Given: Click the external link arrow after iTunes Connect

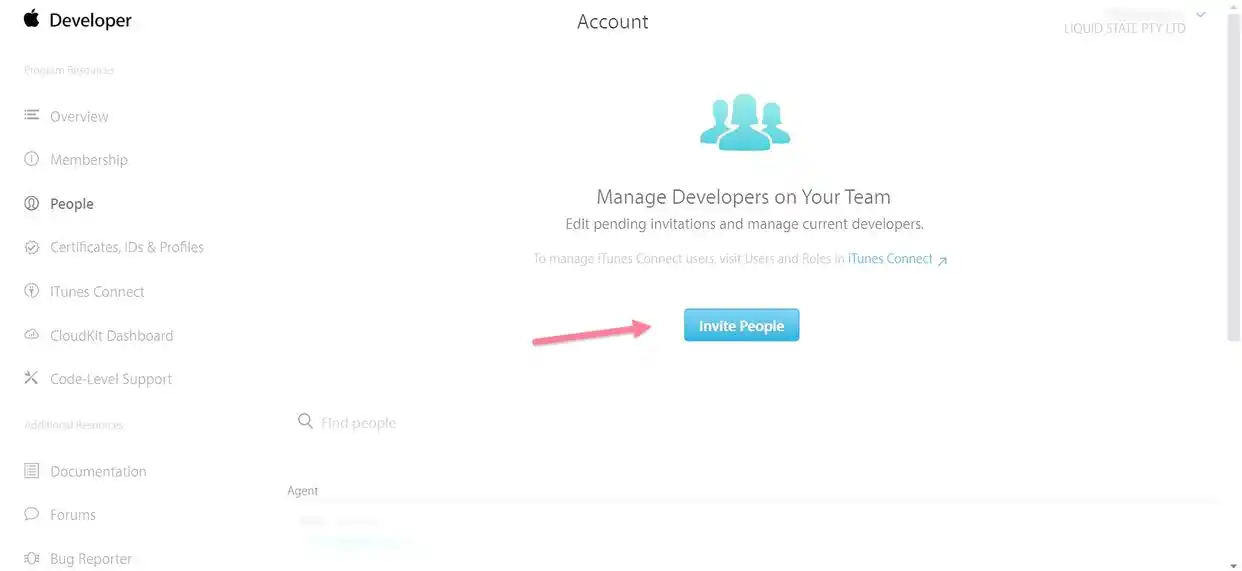Looking at the screenshot, I should tap(942, 260).
